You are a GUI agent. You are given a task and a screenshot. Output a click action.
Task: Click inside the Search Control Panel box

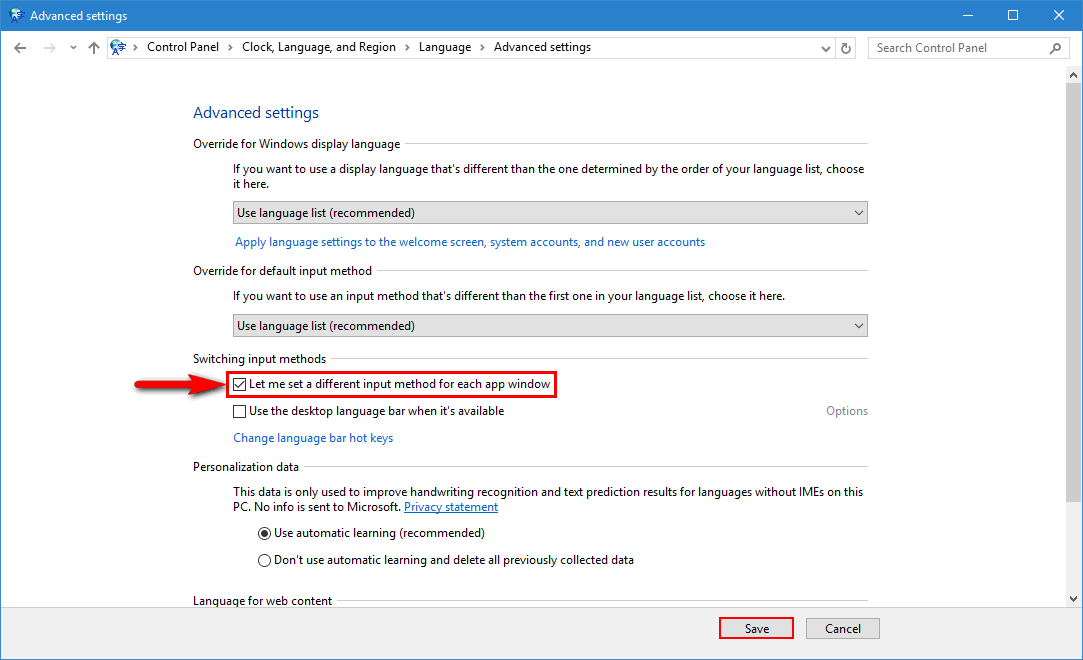pyautogui.click(x=960, y=47)
